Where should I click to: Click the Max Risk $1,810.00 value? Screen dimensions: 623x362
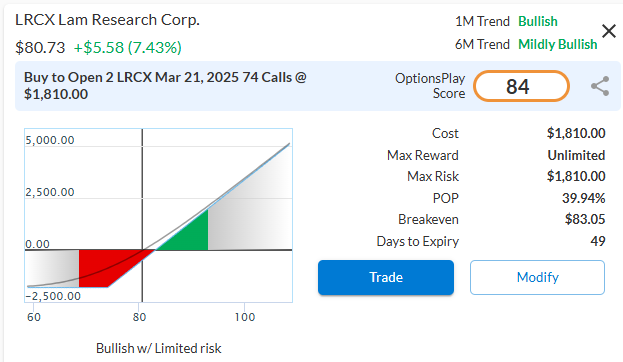point(576,176)
